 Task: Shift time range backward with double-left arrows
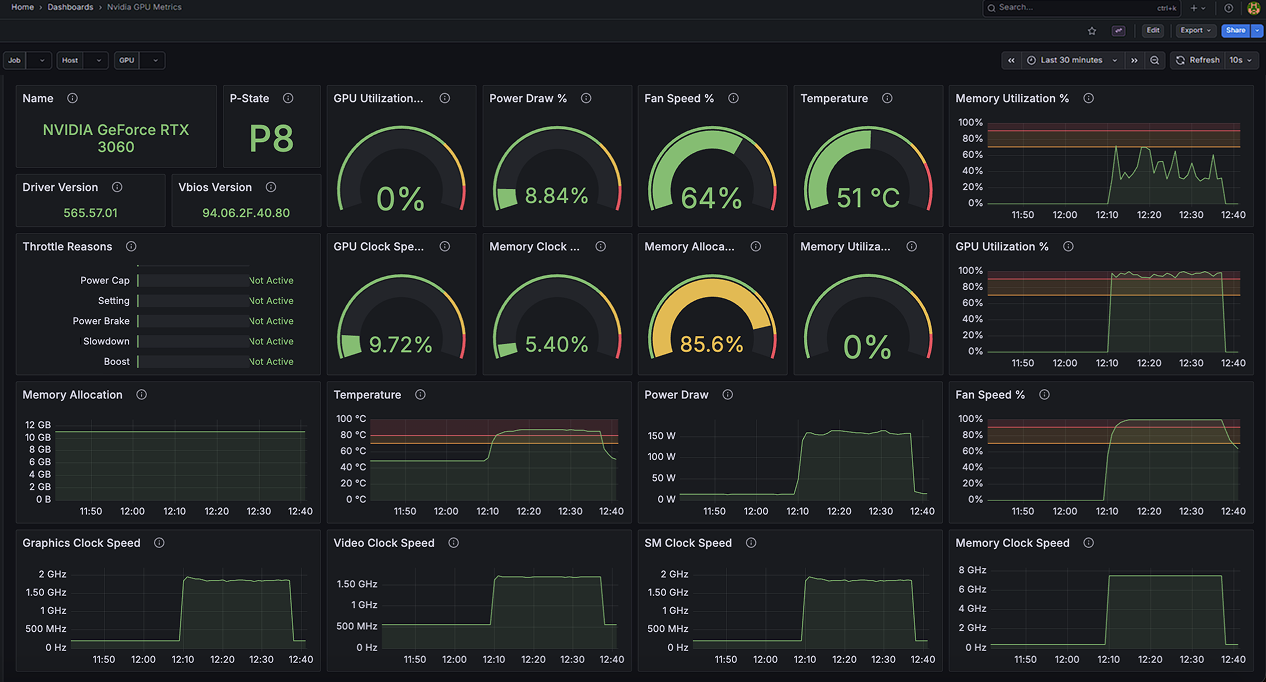(x=1012, y=60)
